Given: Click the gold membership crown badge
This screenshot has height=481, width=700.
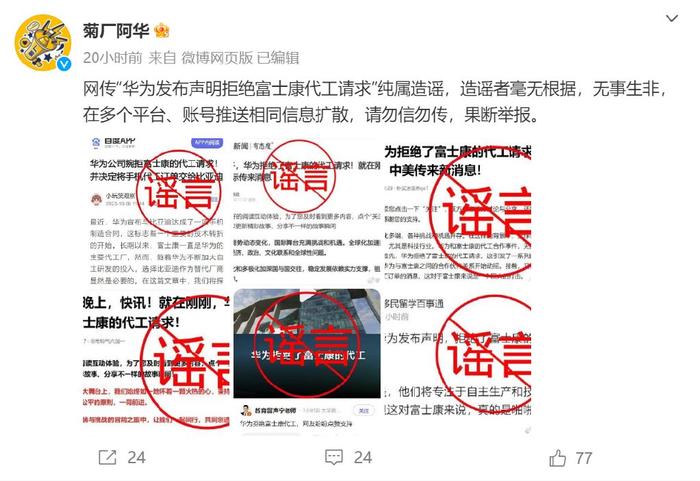Looking at the screenshot, I should pos(161,31).
